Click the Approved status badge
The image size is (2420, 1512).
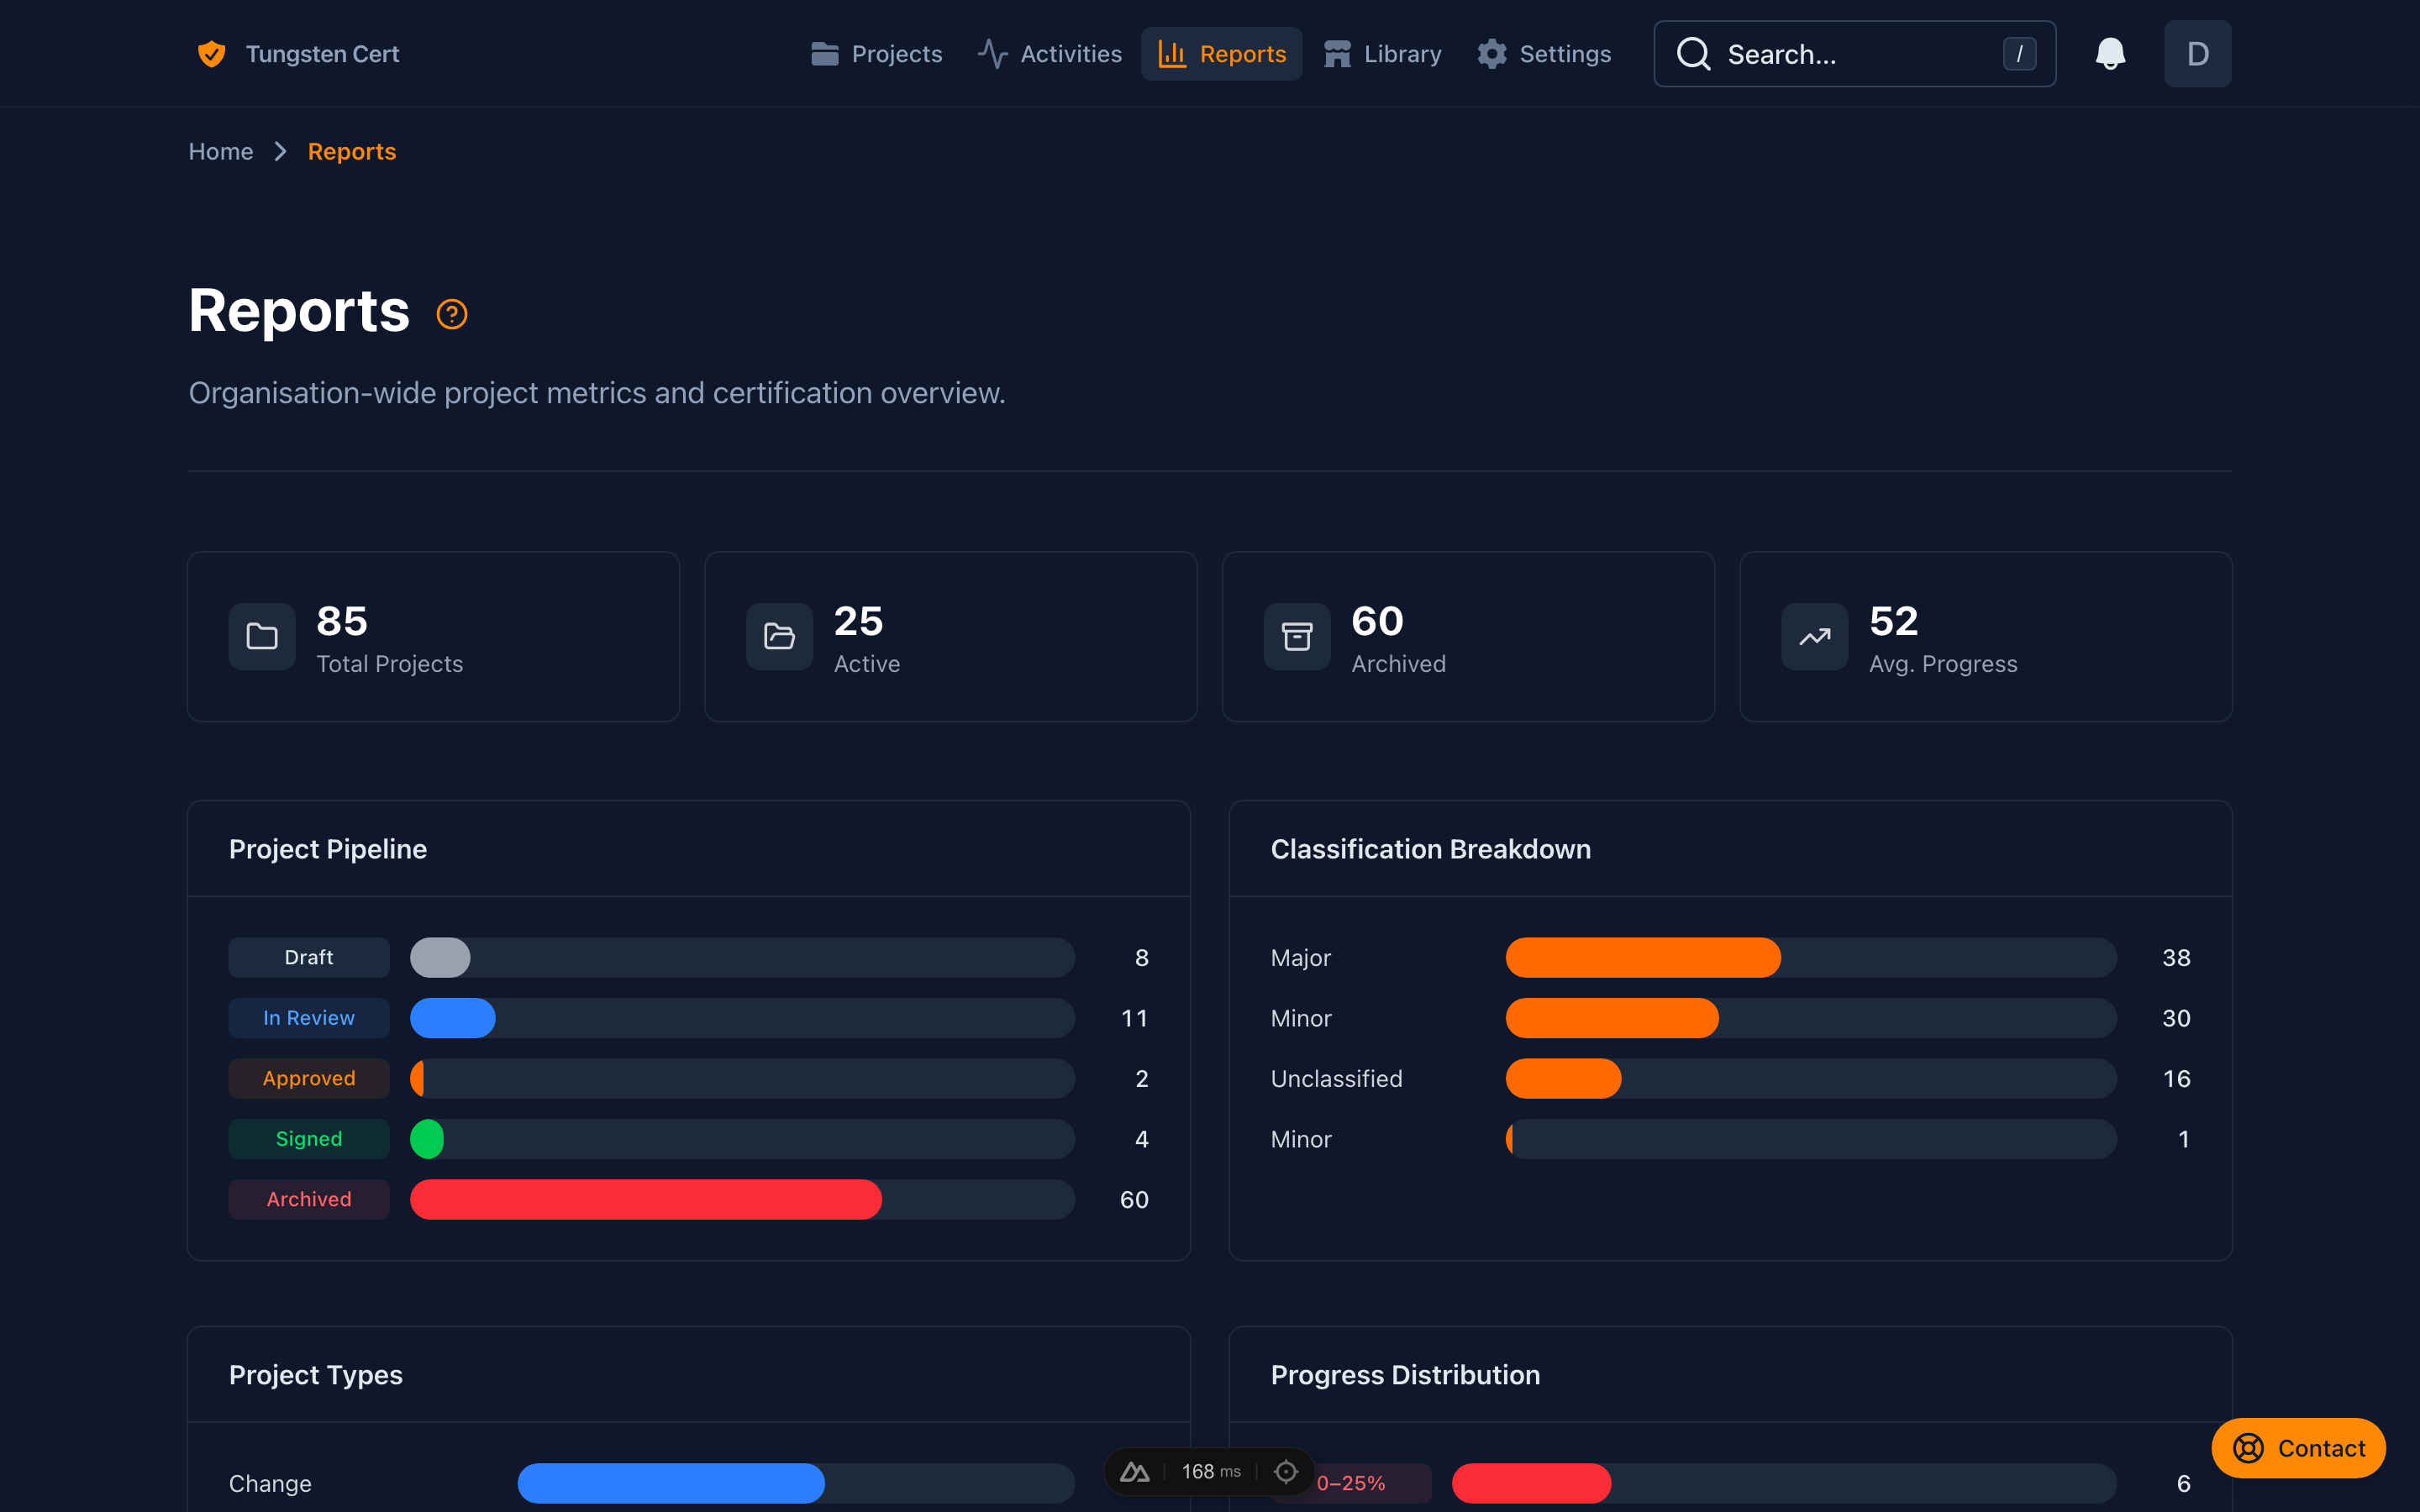click(x=309, y=1078)
